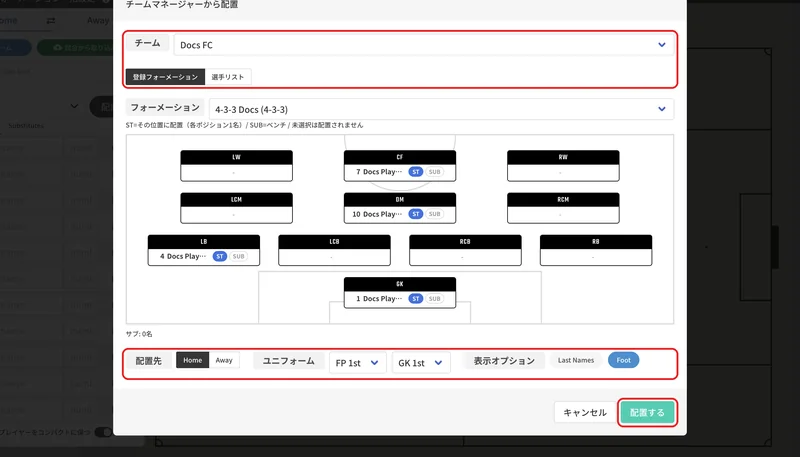Expand the team selector chevron arrow
Image resolution: width=800 pixels, height=457 pixels.
(662, 45)
